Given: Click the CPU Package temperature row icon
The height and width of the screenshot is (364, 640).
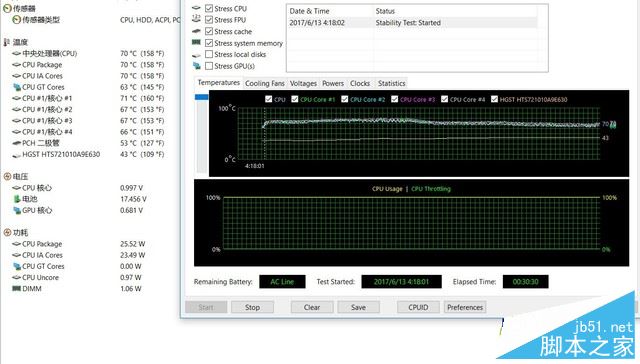Looking at the screenshot, I should [x=17, y=64].
